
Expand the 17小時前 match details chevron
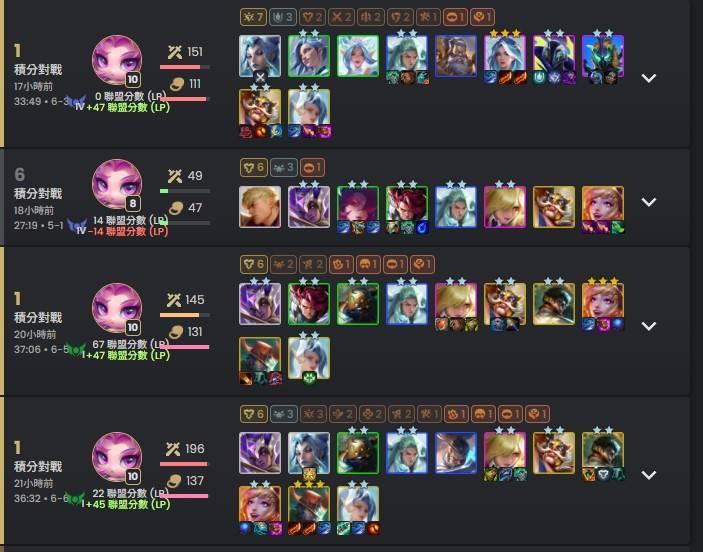[x=648, y=78]
